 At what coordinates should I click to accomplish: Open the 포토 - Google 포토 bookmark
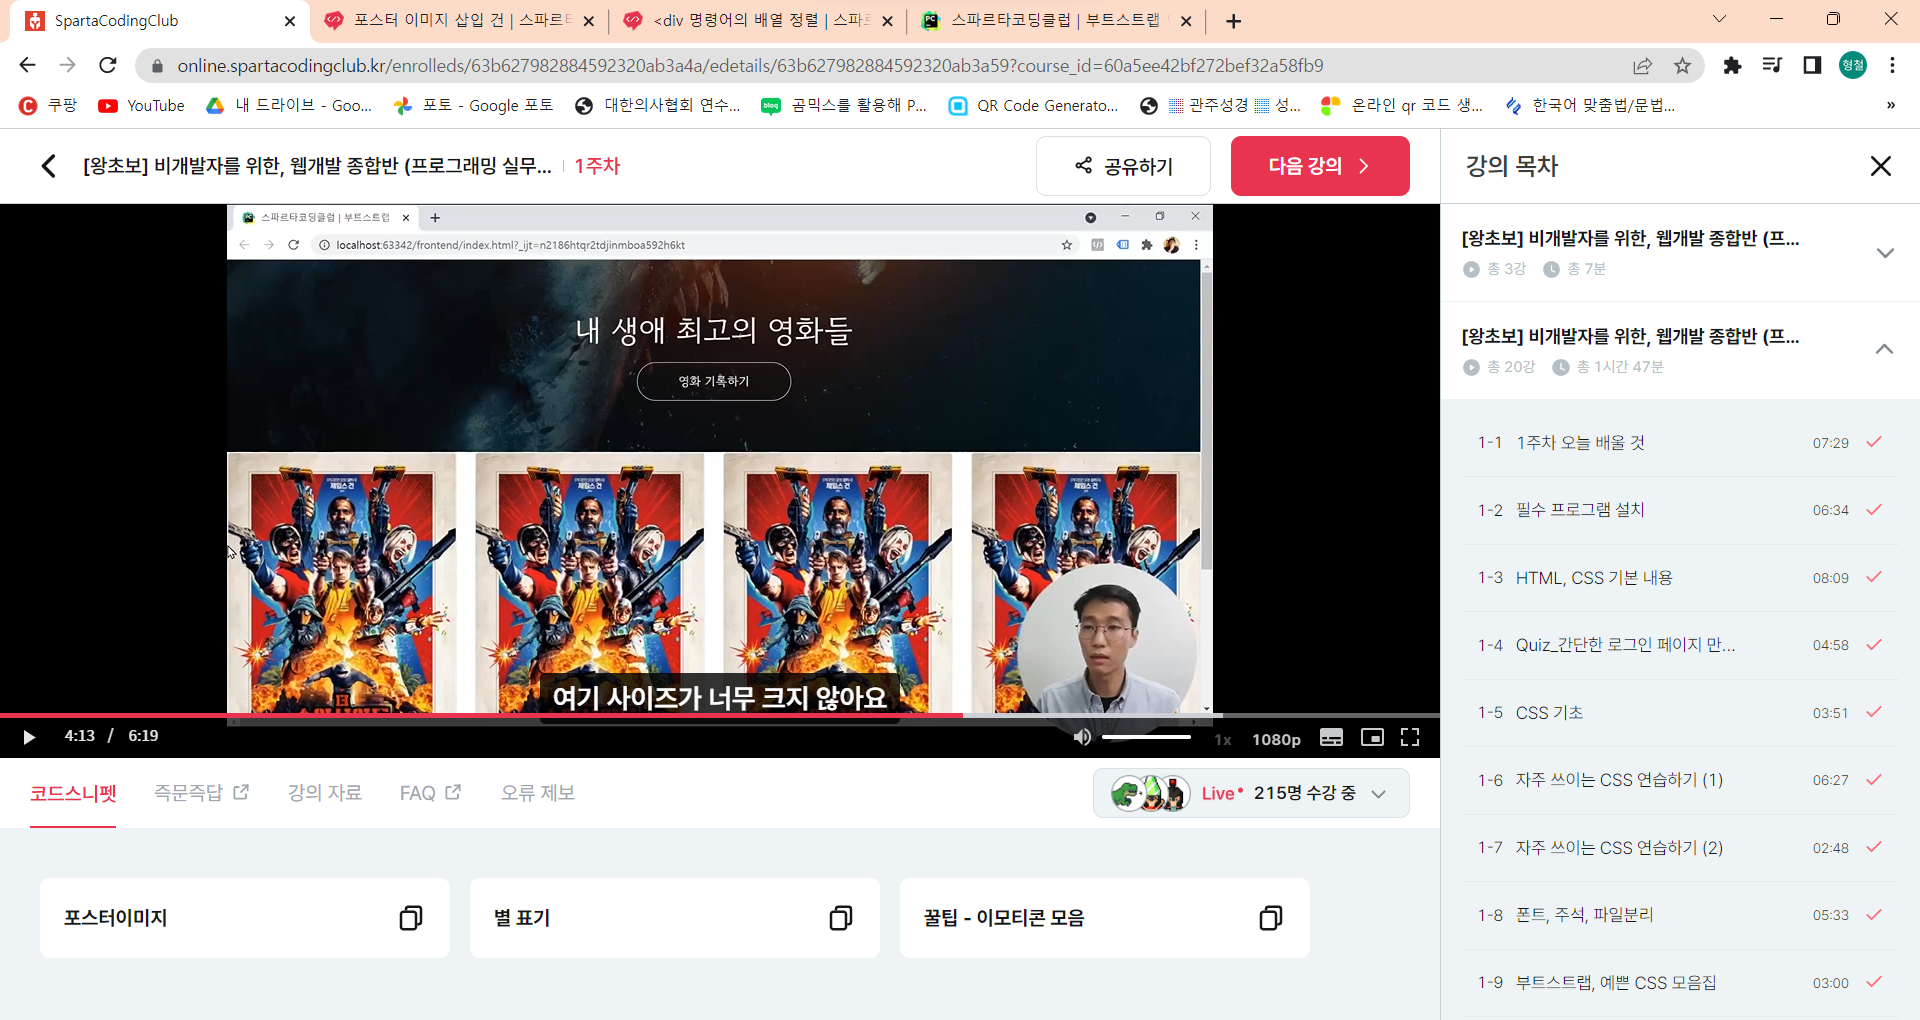474,106
